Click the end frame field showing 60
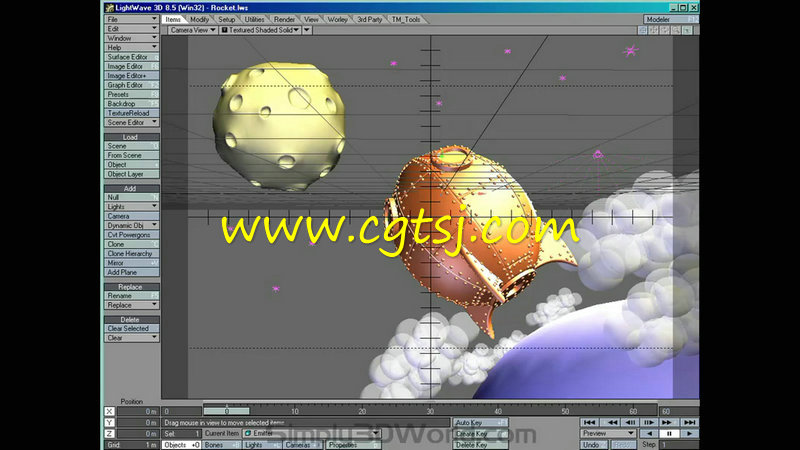This screenshot has width=800, height=450. [x=679, y=411]
